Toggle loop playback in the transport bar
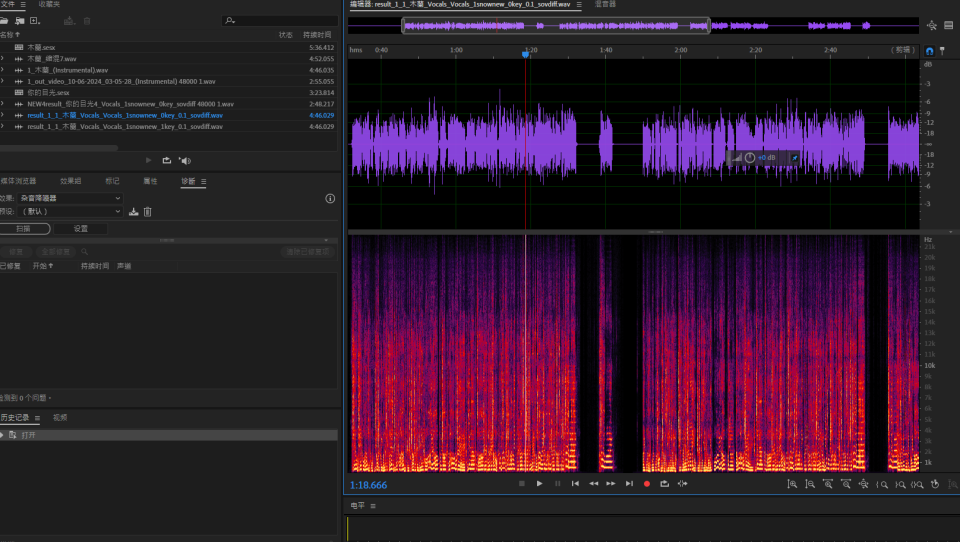Viewport: 960px width, 542px height. [x=665, y=484]
